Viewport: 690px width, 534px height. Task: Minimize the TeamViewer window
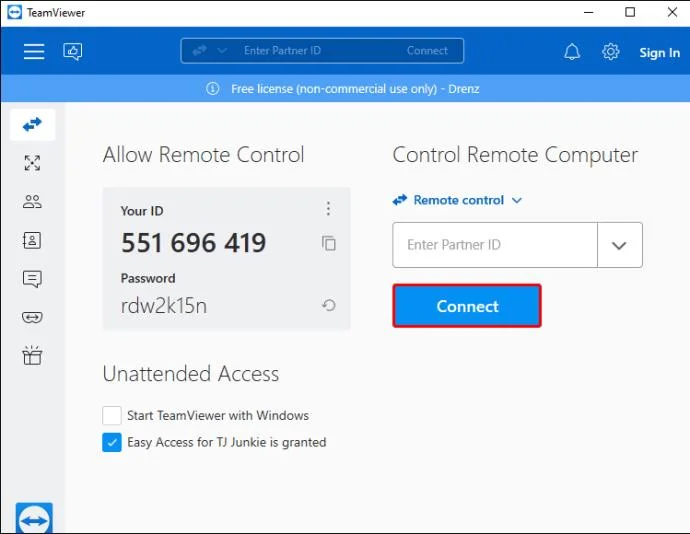click(x=588, y=12)
